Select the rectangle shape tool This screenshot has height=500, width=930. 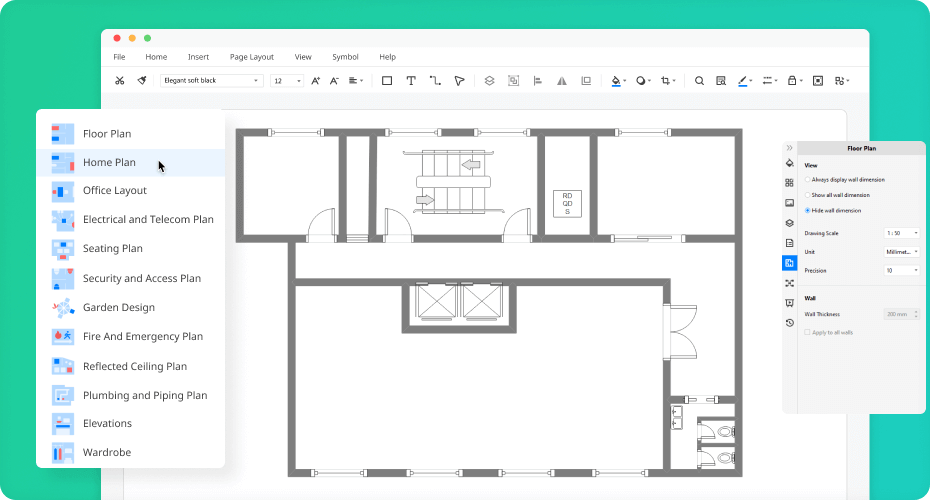pos(387,81)
